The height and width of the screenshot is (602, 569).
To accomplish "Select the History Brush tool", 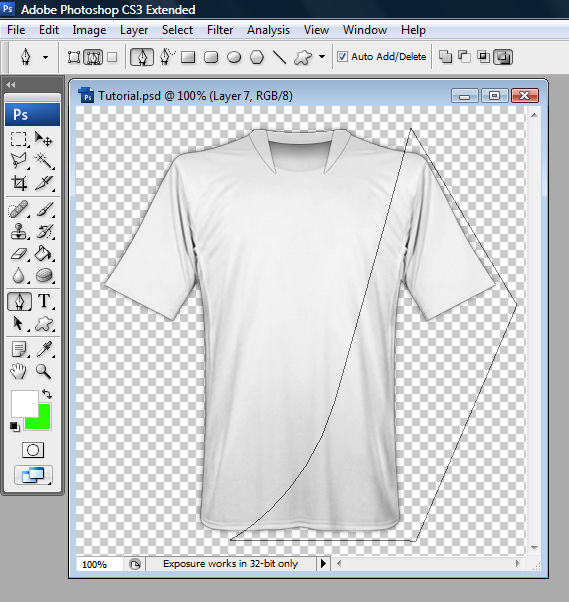I will coord(45,232).
